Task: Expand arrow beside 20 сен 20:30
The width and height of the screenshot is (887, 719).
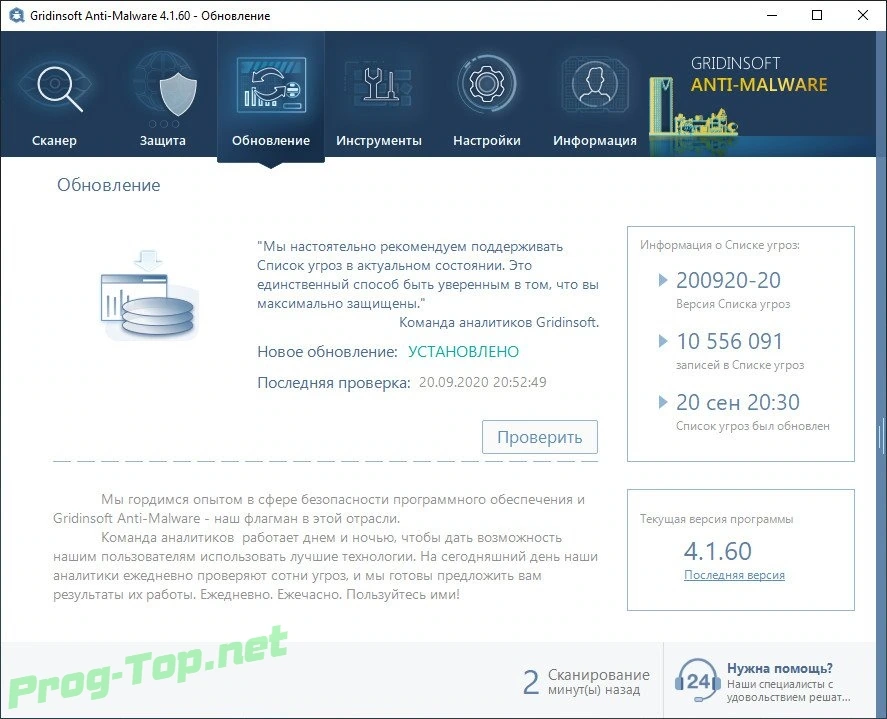Action: [x=663, y=402]
